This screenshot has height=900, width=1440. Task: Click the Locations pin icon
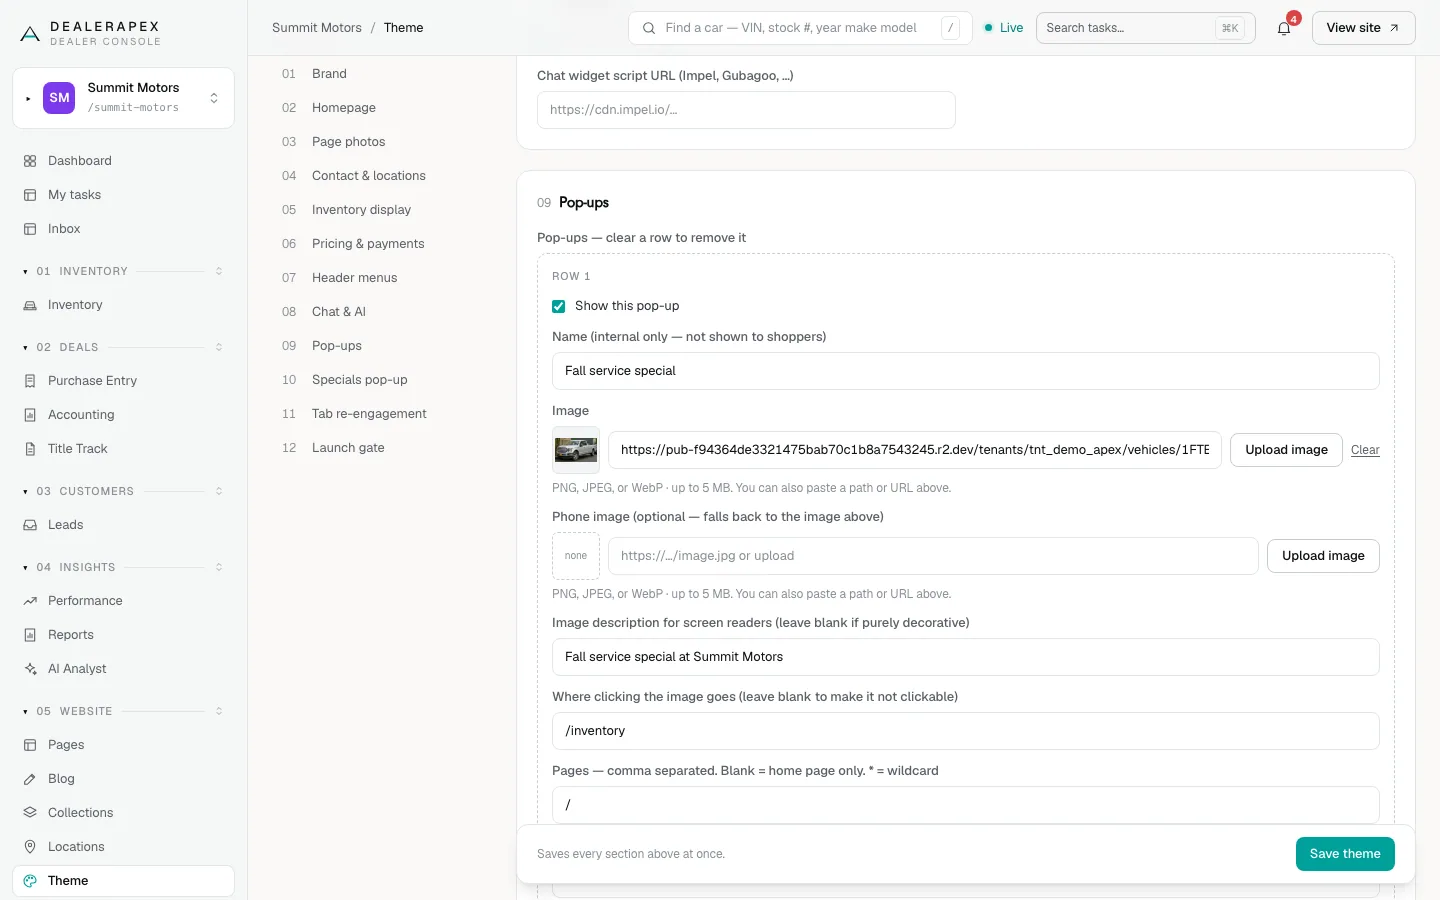(x=30, y=847)
